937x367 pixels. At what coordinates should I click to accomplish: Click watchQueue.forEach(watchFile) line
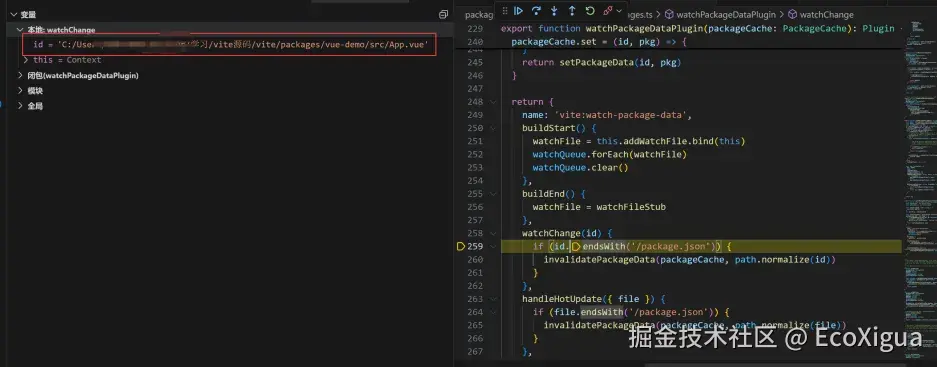(x=610, y=154)
